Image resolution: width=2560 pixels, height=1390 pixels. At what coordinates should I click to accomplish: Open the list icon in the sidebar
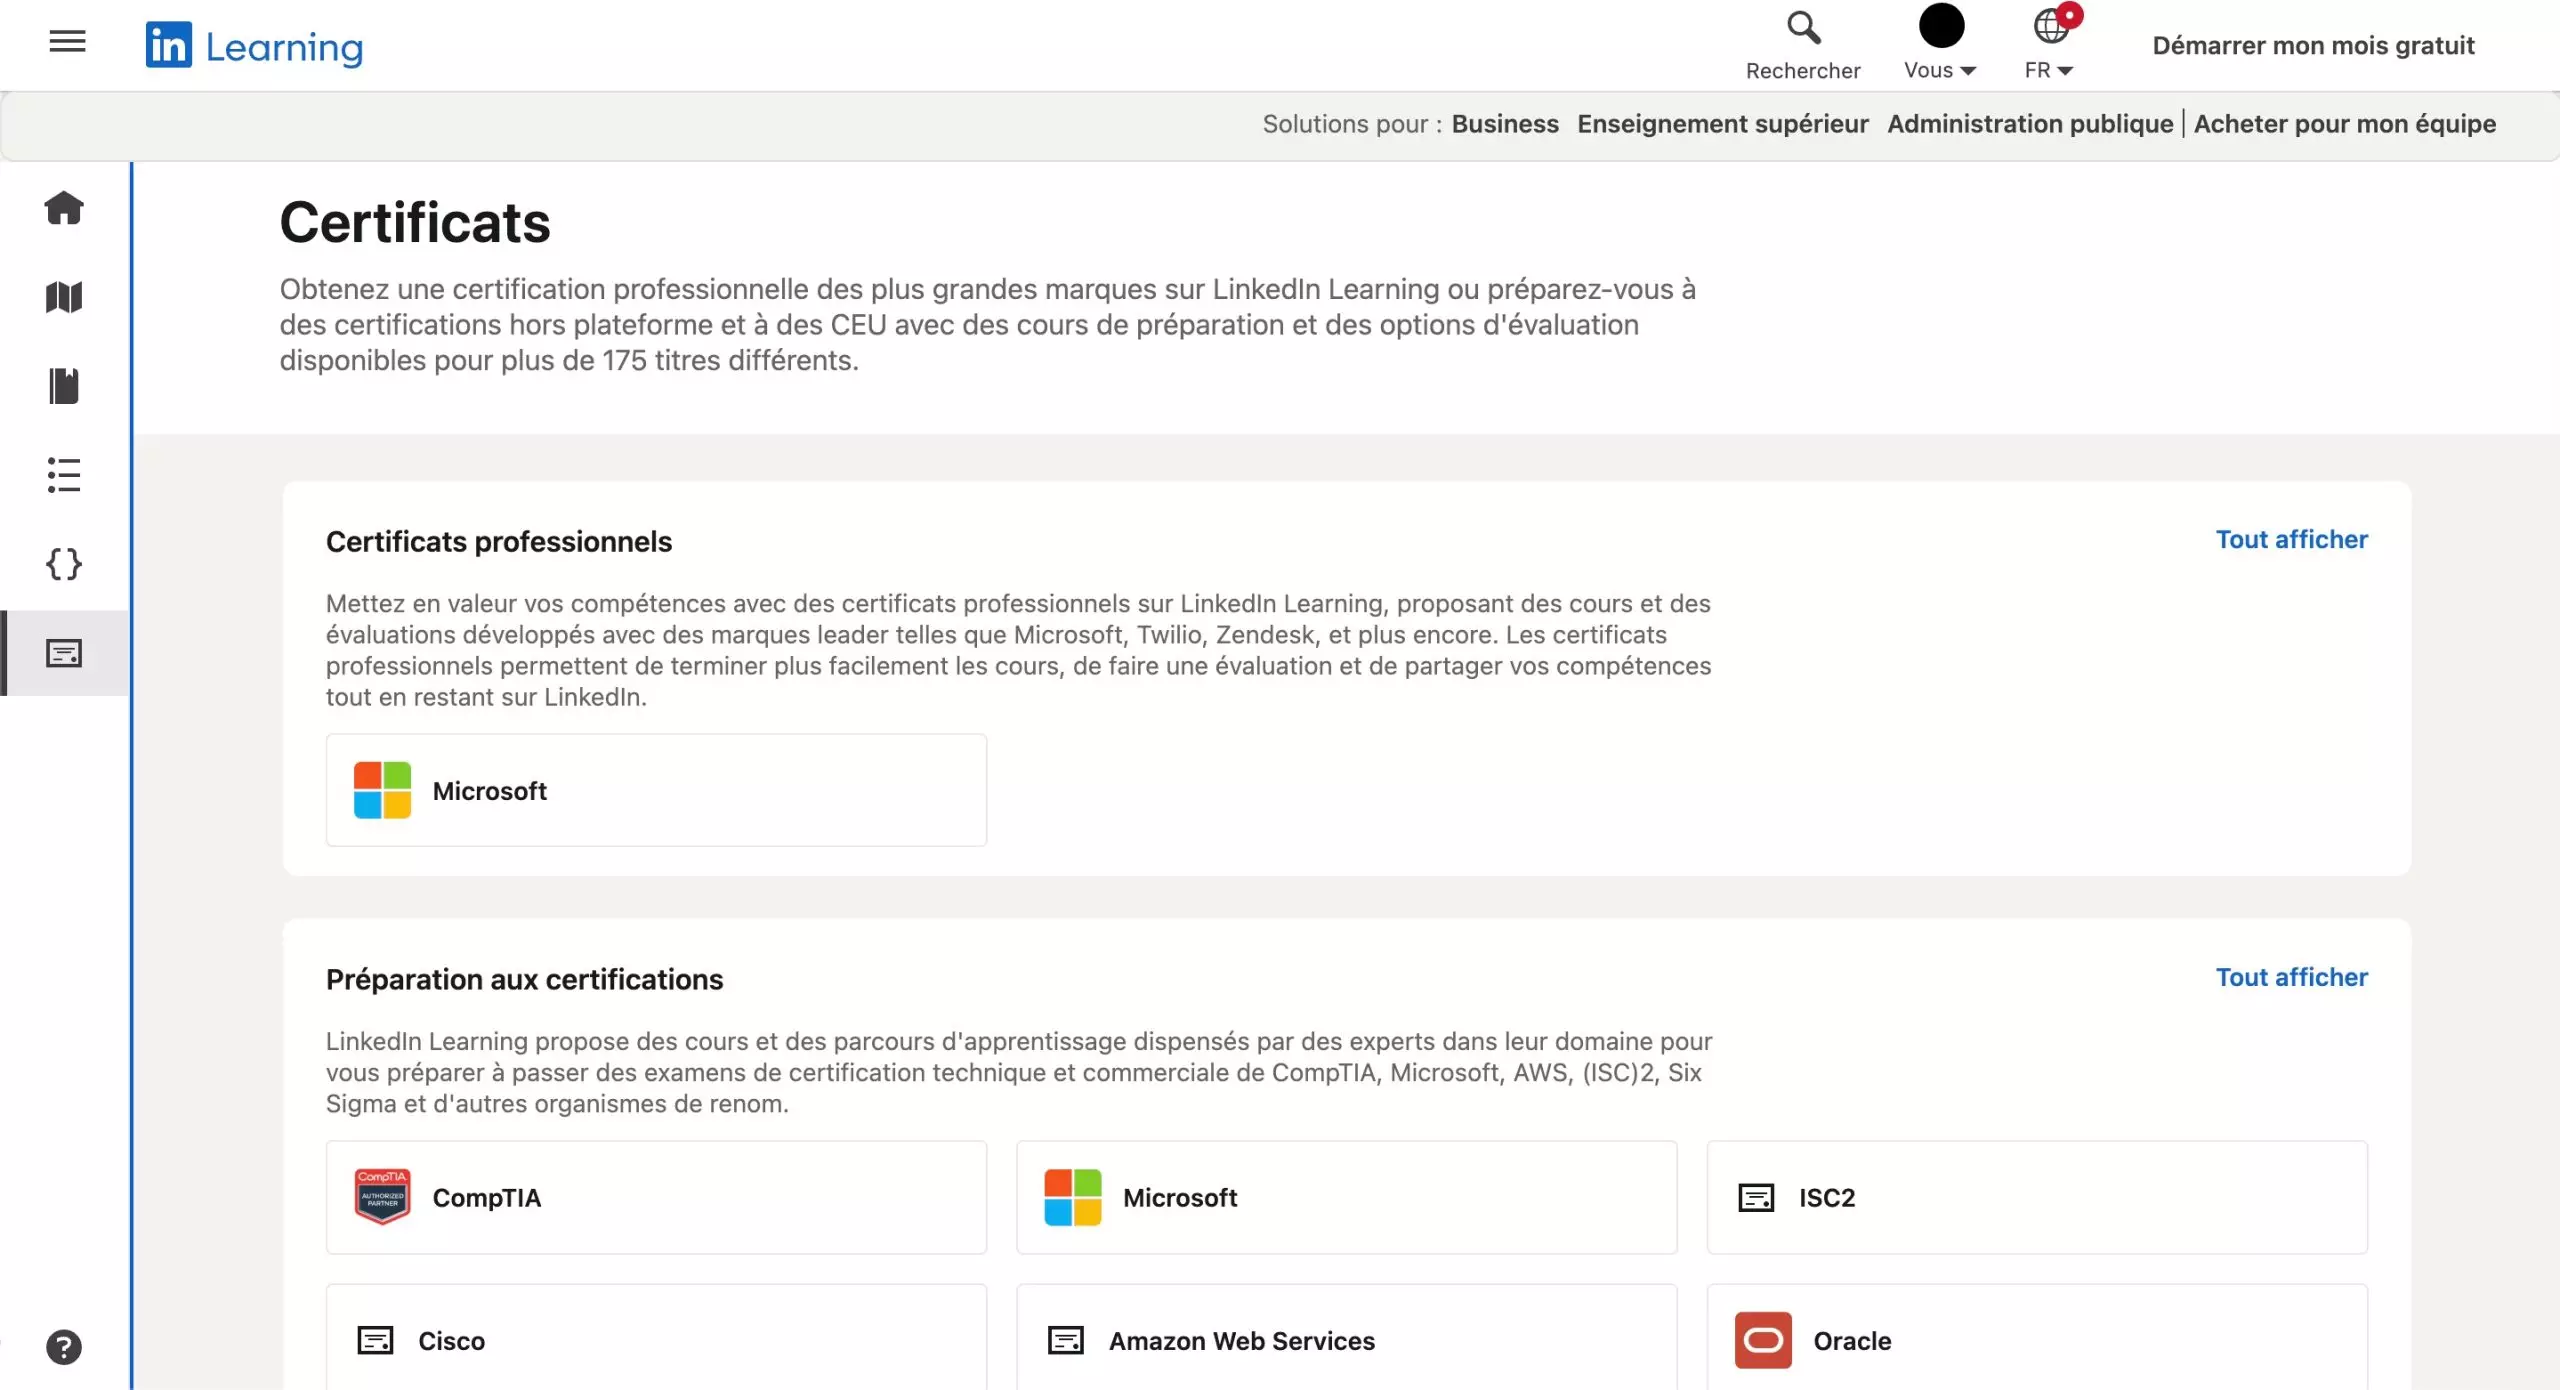(x=64, y=475)
